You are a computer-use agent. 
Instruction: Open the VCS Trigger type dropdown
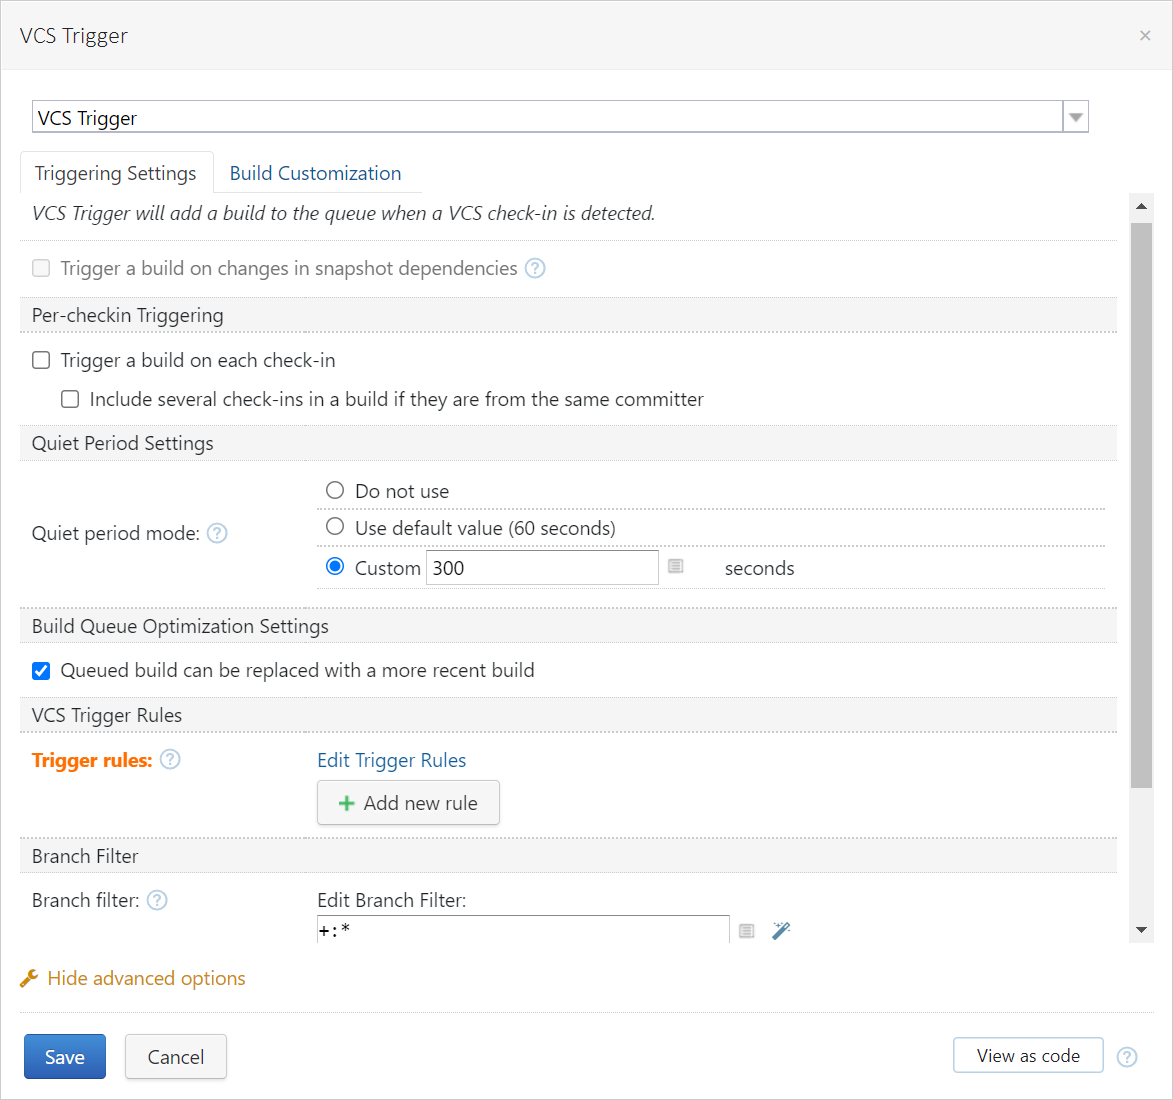pos(1075,117)
